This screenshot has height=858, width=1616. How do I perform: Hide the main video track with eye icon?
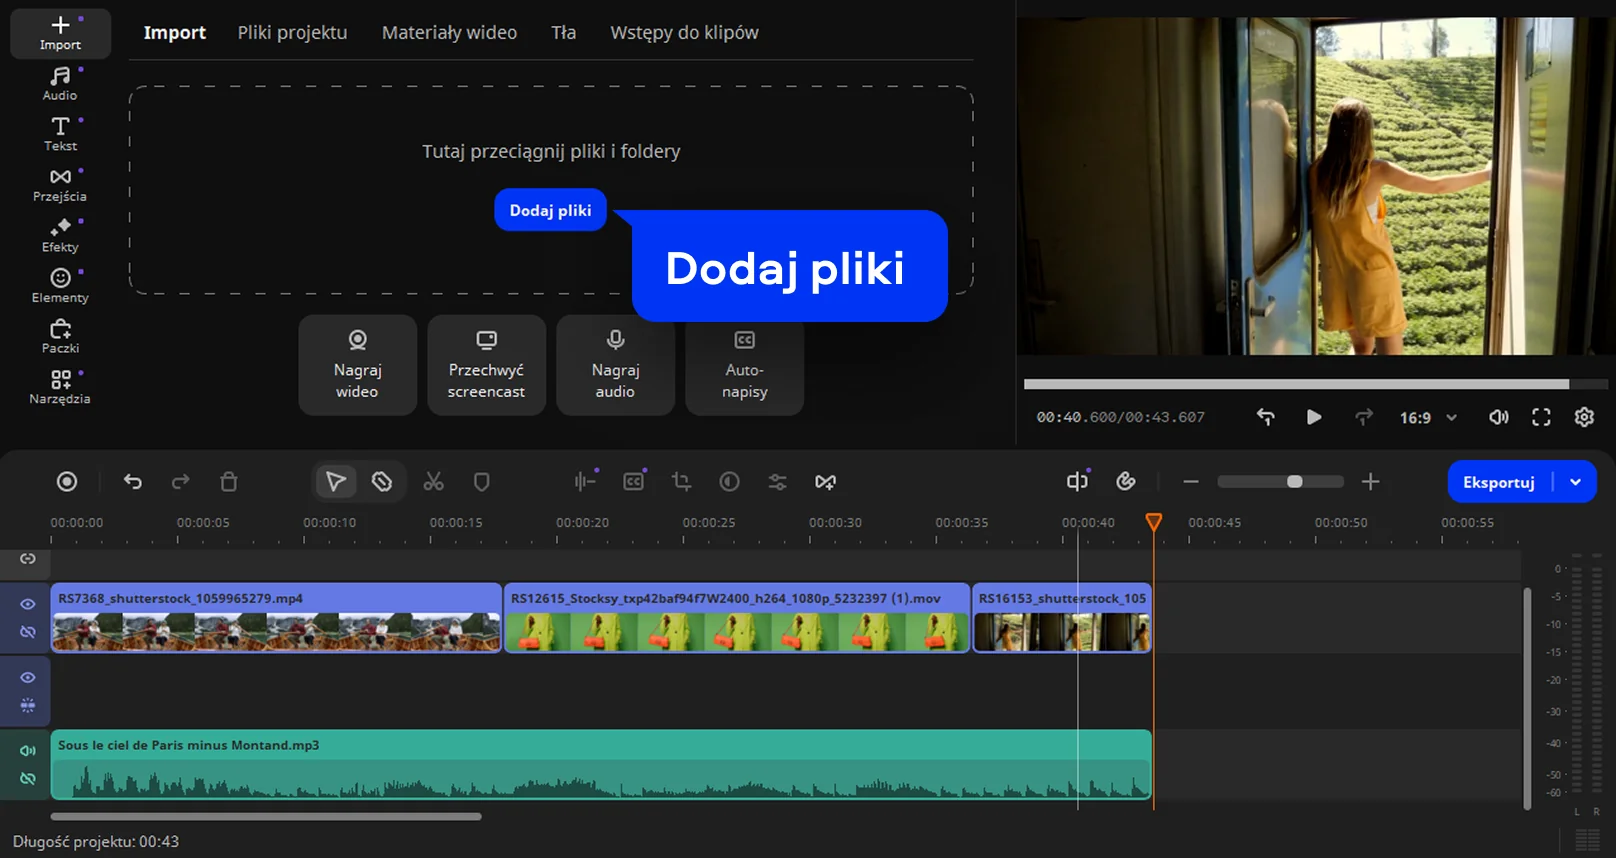[28, 604]
